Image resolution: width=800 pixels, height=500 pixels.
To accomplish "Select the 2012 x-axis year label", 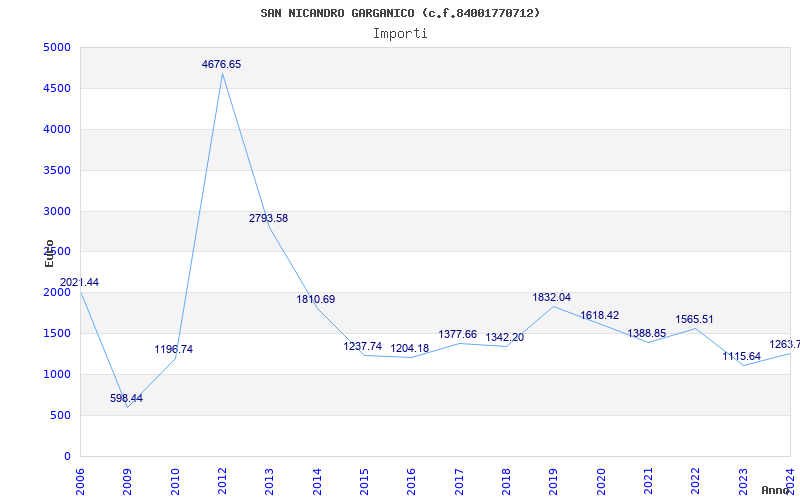I will pyautogui.click(x=222, y=482).
